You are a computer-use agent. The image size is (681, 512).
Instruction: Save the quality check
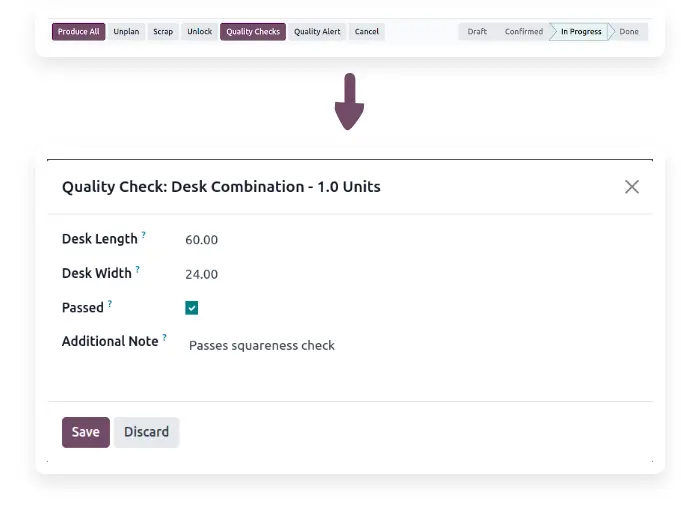tap(85, 432)
